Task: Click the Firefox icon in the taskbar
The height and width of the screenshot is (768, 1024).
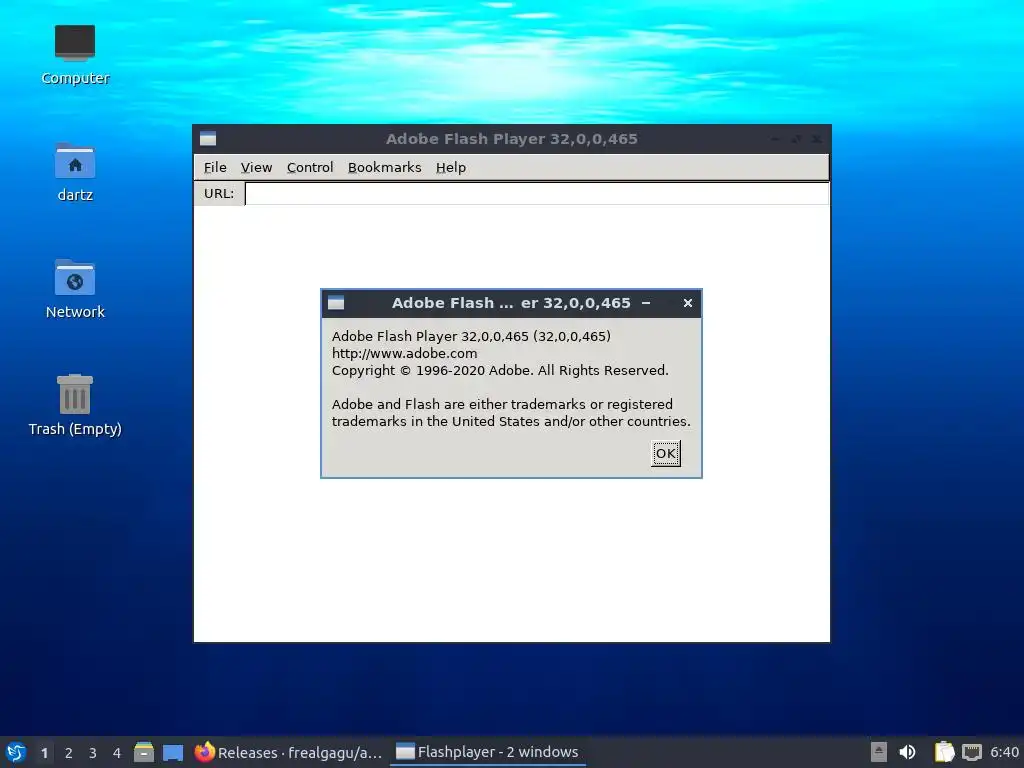Action: [x=204, y=752]
